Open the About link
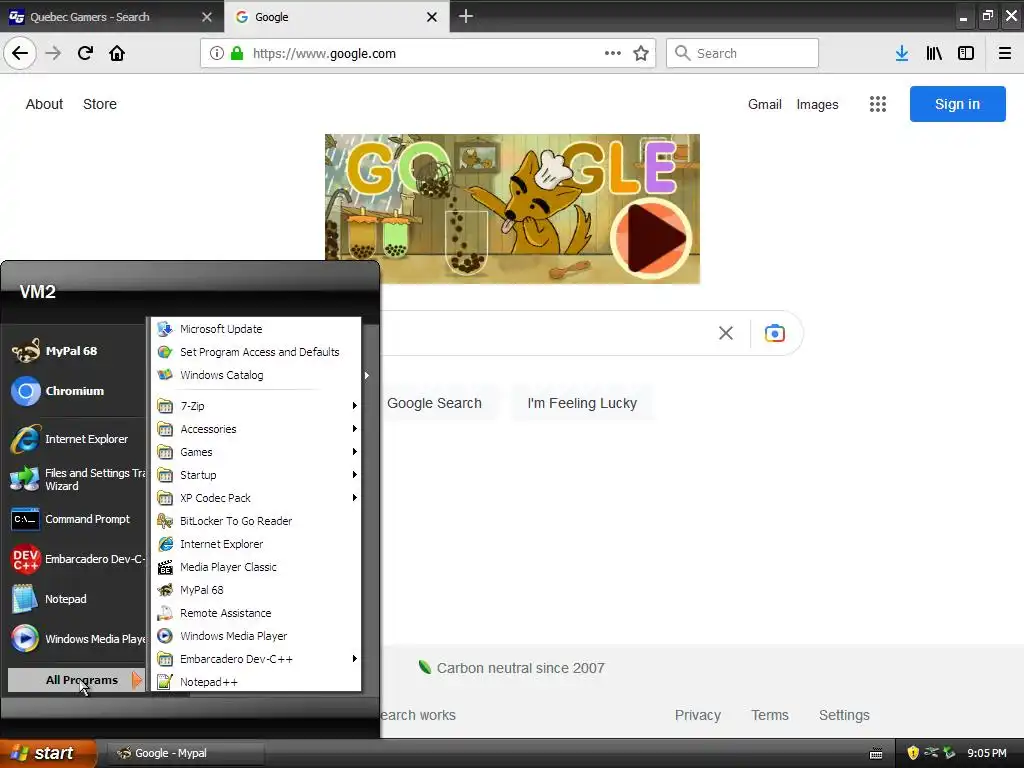The width and height of the screenshot is (1024, 768). (x=44, y=104)
